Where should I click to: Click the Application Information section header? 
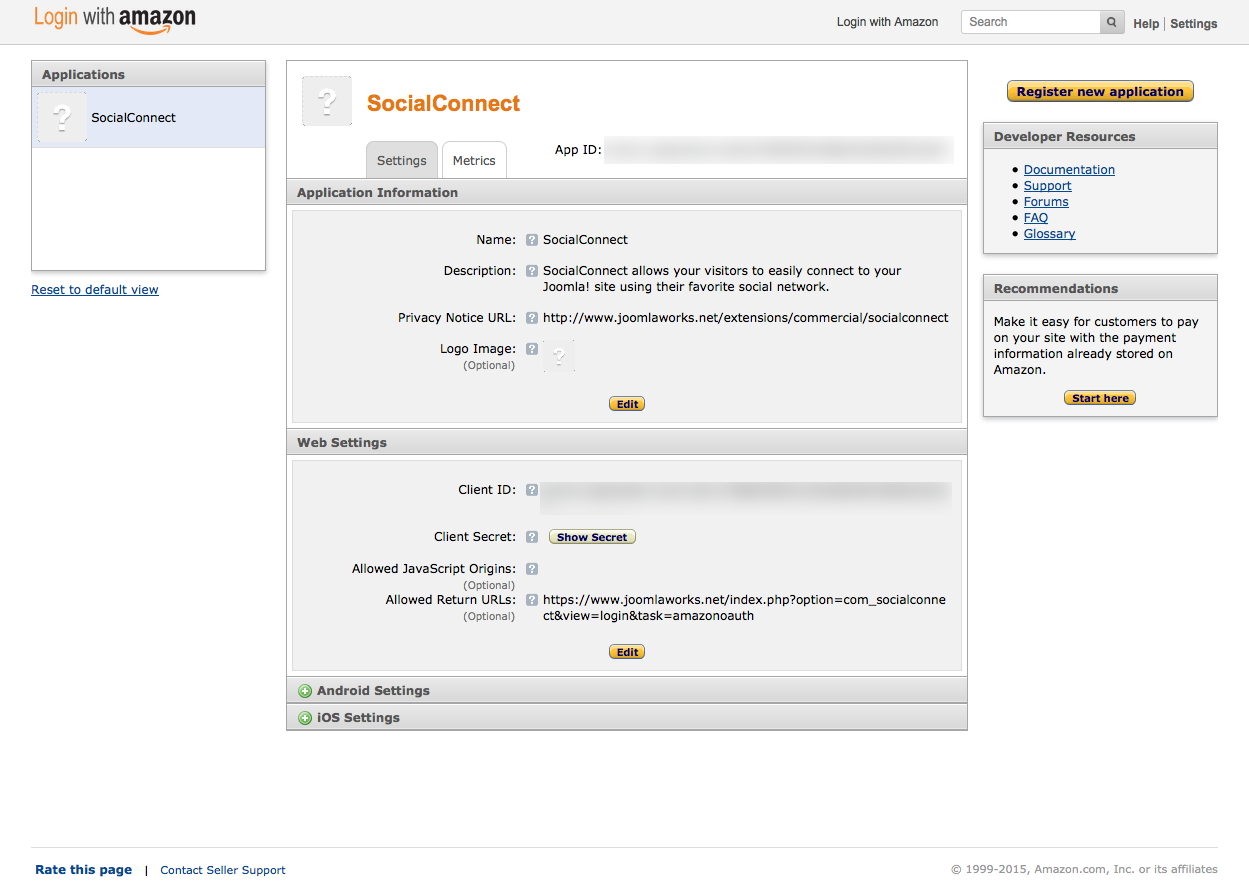tap(627, 193)
